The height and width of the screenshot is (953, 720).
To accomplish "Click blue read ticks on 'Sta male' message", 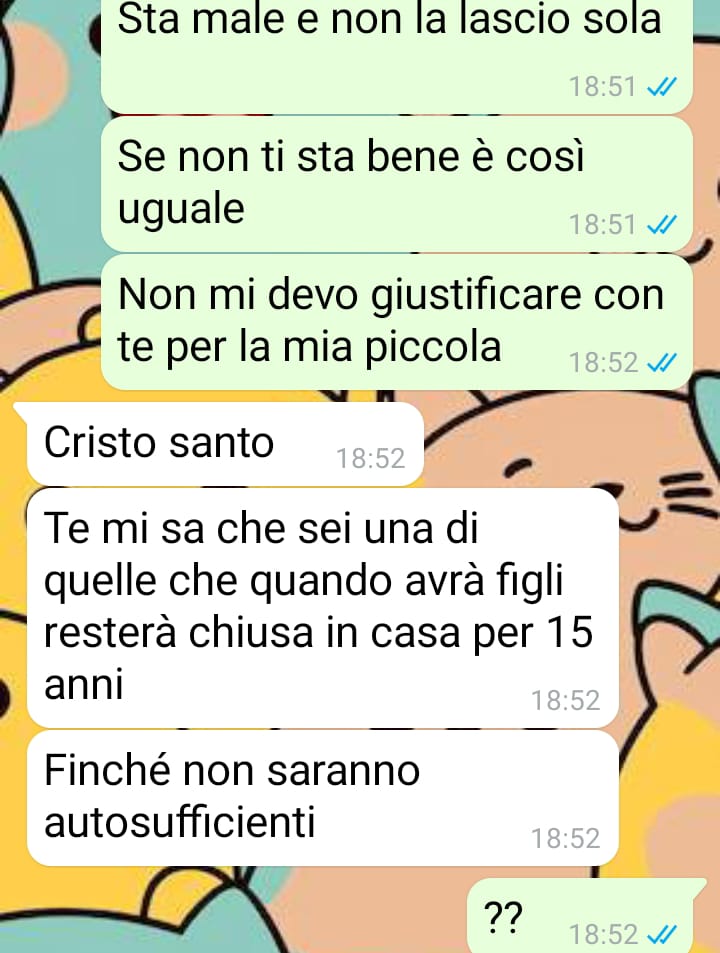I will [661, 88].
